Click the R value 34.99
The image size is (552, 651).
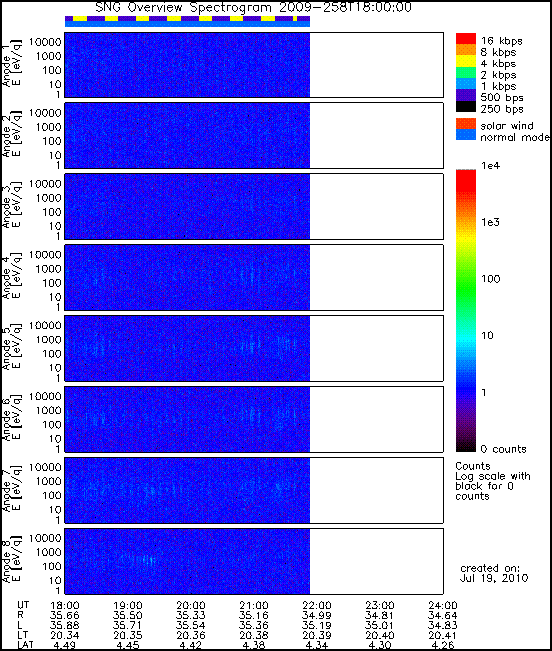click(x=317, y=616)
